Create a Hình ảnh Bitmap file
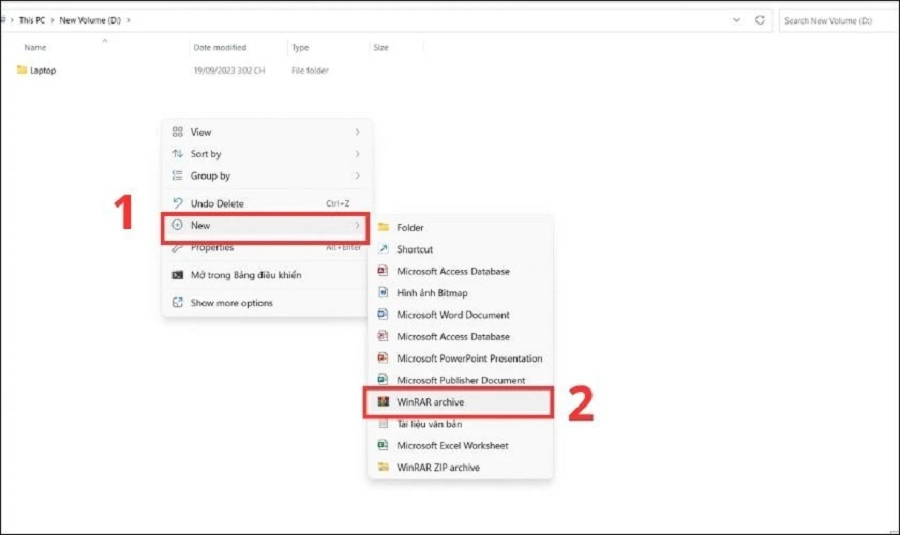This screenshot has height=535, width=900. click(460, 293)
